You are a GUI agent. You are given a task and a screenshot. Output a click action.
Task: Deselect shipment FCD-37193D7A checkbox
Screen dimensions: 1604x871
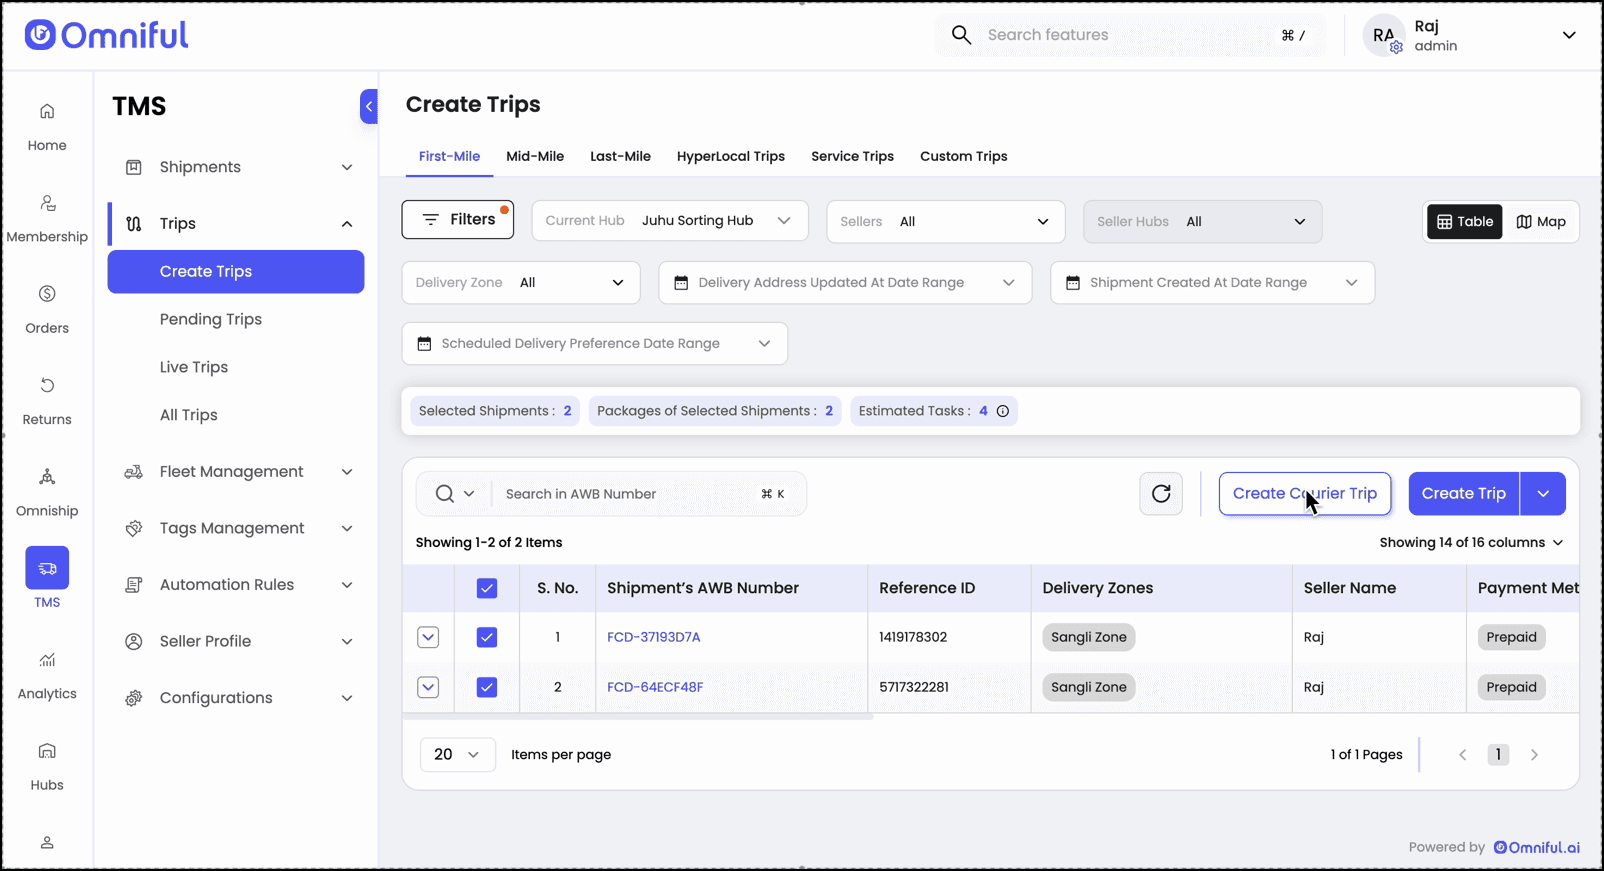[487, 637]
